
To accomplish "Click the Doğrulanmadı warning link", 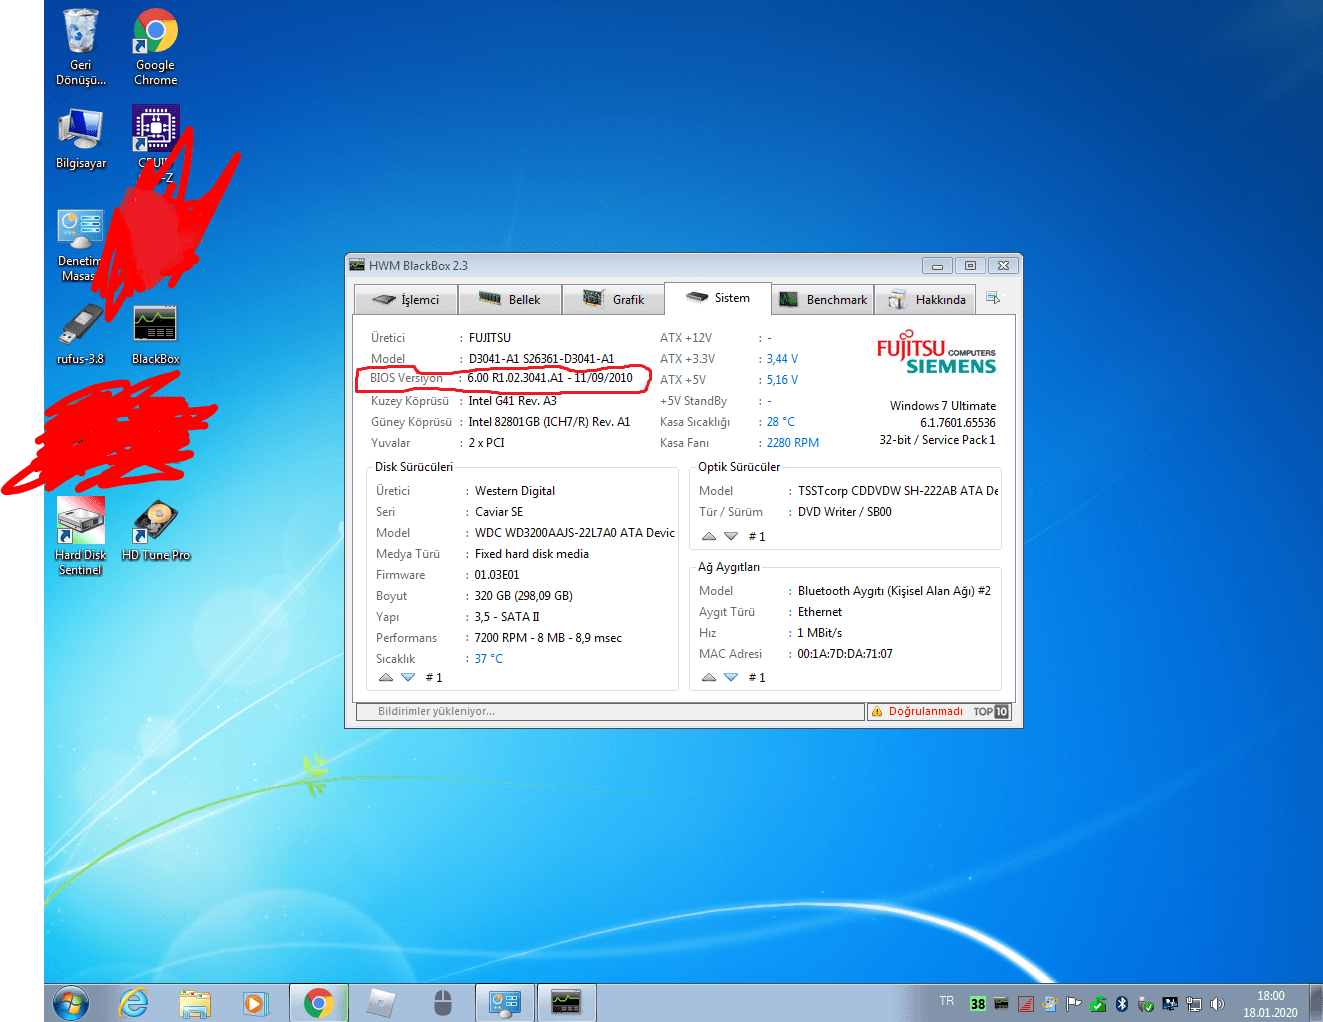I will point(917,712).
